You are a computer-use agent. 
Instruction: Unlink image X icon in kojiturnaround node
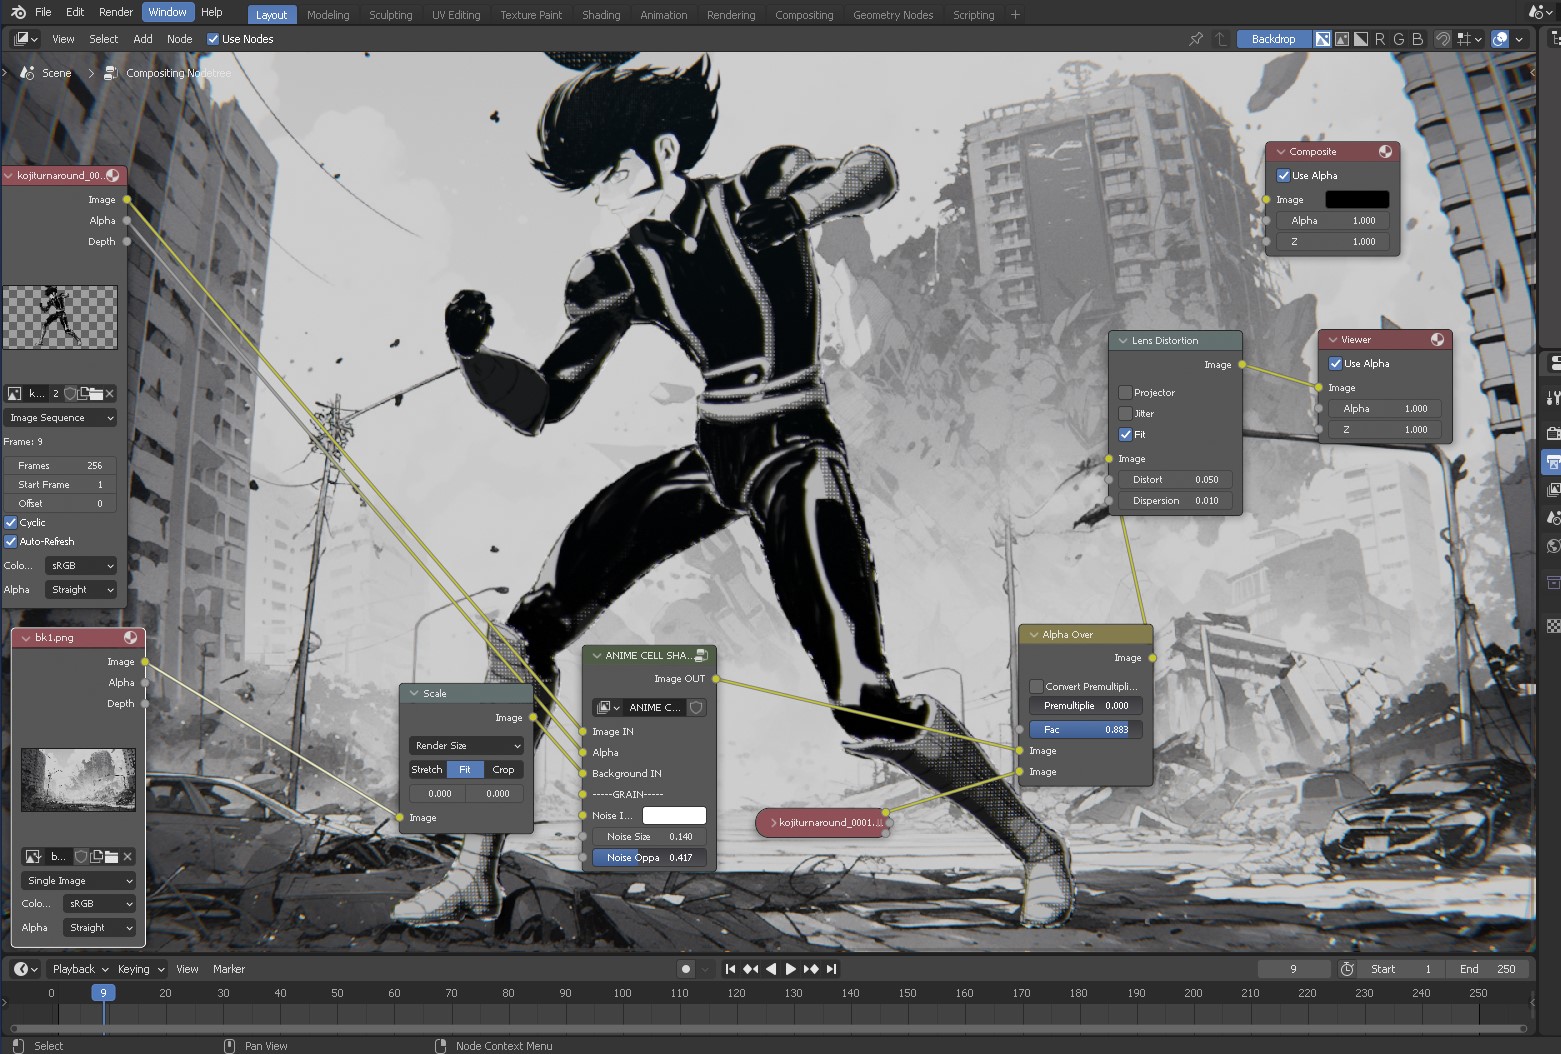[110, 393]
